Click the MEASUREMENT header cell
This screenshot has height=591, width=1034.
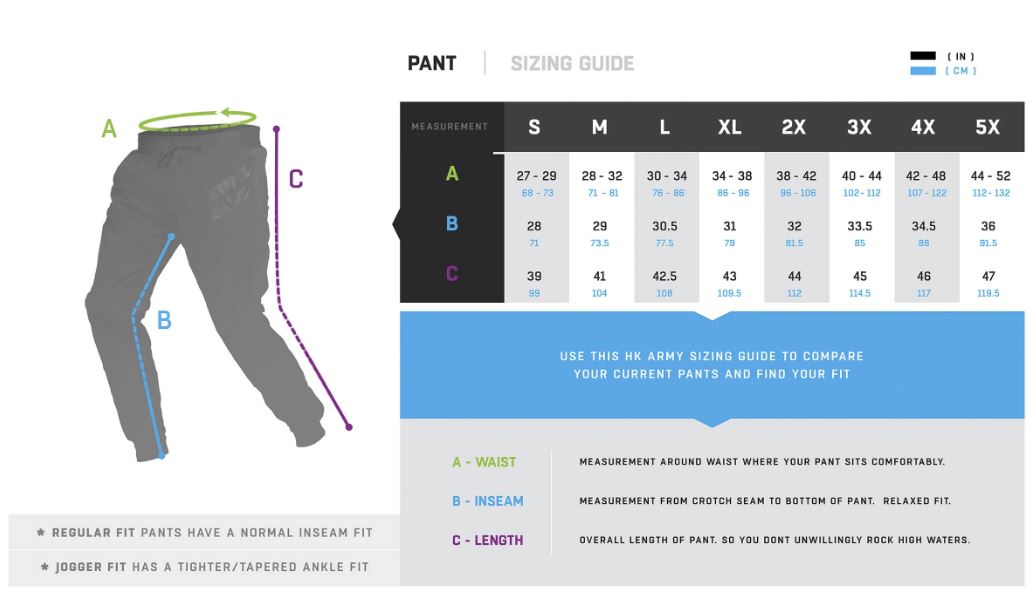[450, 127]
